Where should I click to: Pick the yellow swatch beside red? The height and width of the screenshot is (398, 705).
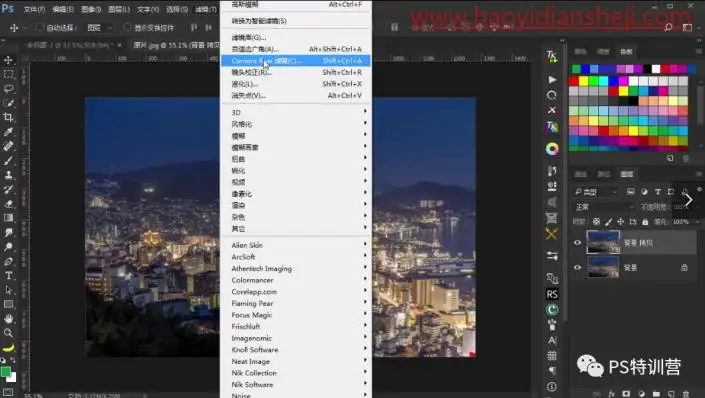(583, 81)
